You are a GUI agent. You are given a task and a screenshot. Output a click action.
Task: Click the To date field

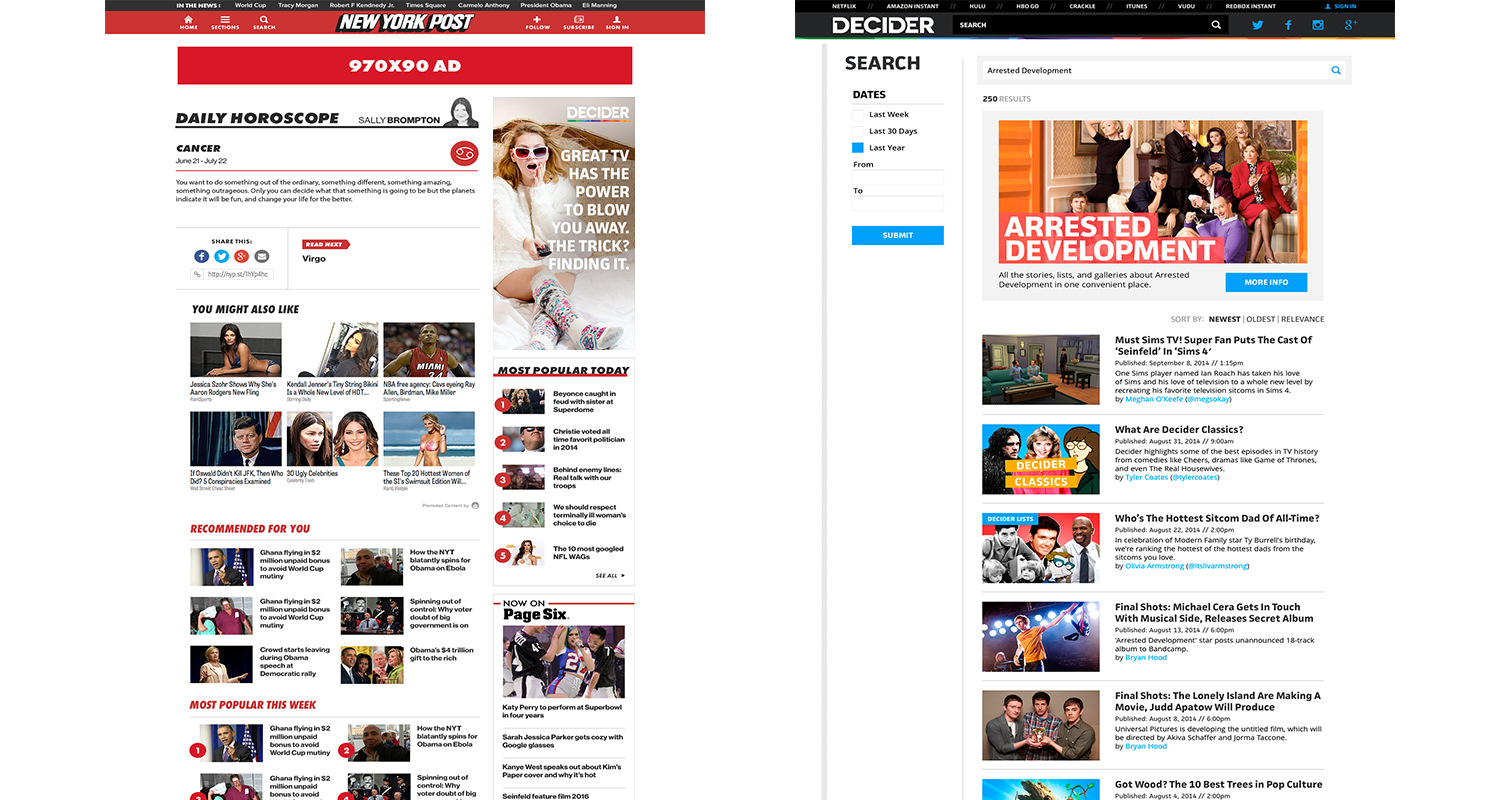pos(898,203)
